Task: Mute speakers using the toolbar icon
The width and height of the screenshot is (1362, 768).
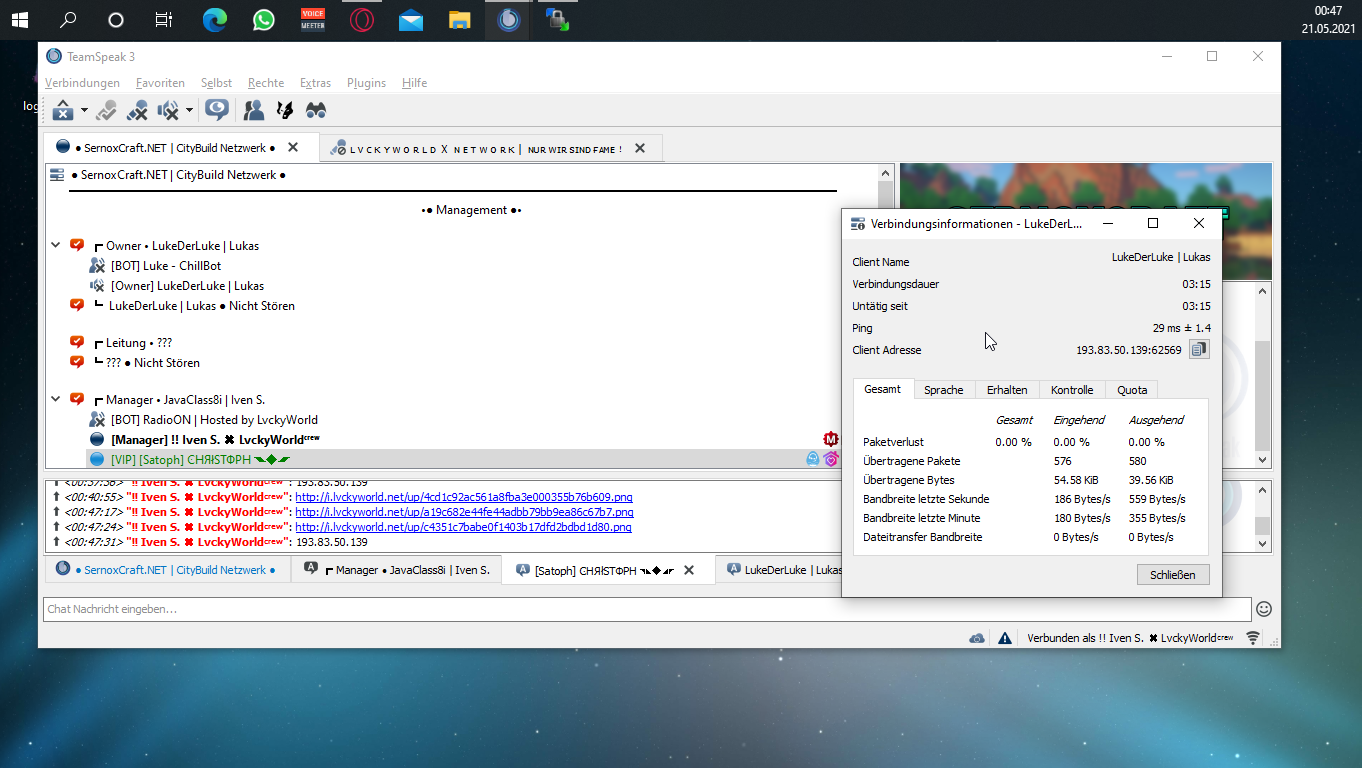Action: pos(168,110)
